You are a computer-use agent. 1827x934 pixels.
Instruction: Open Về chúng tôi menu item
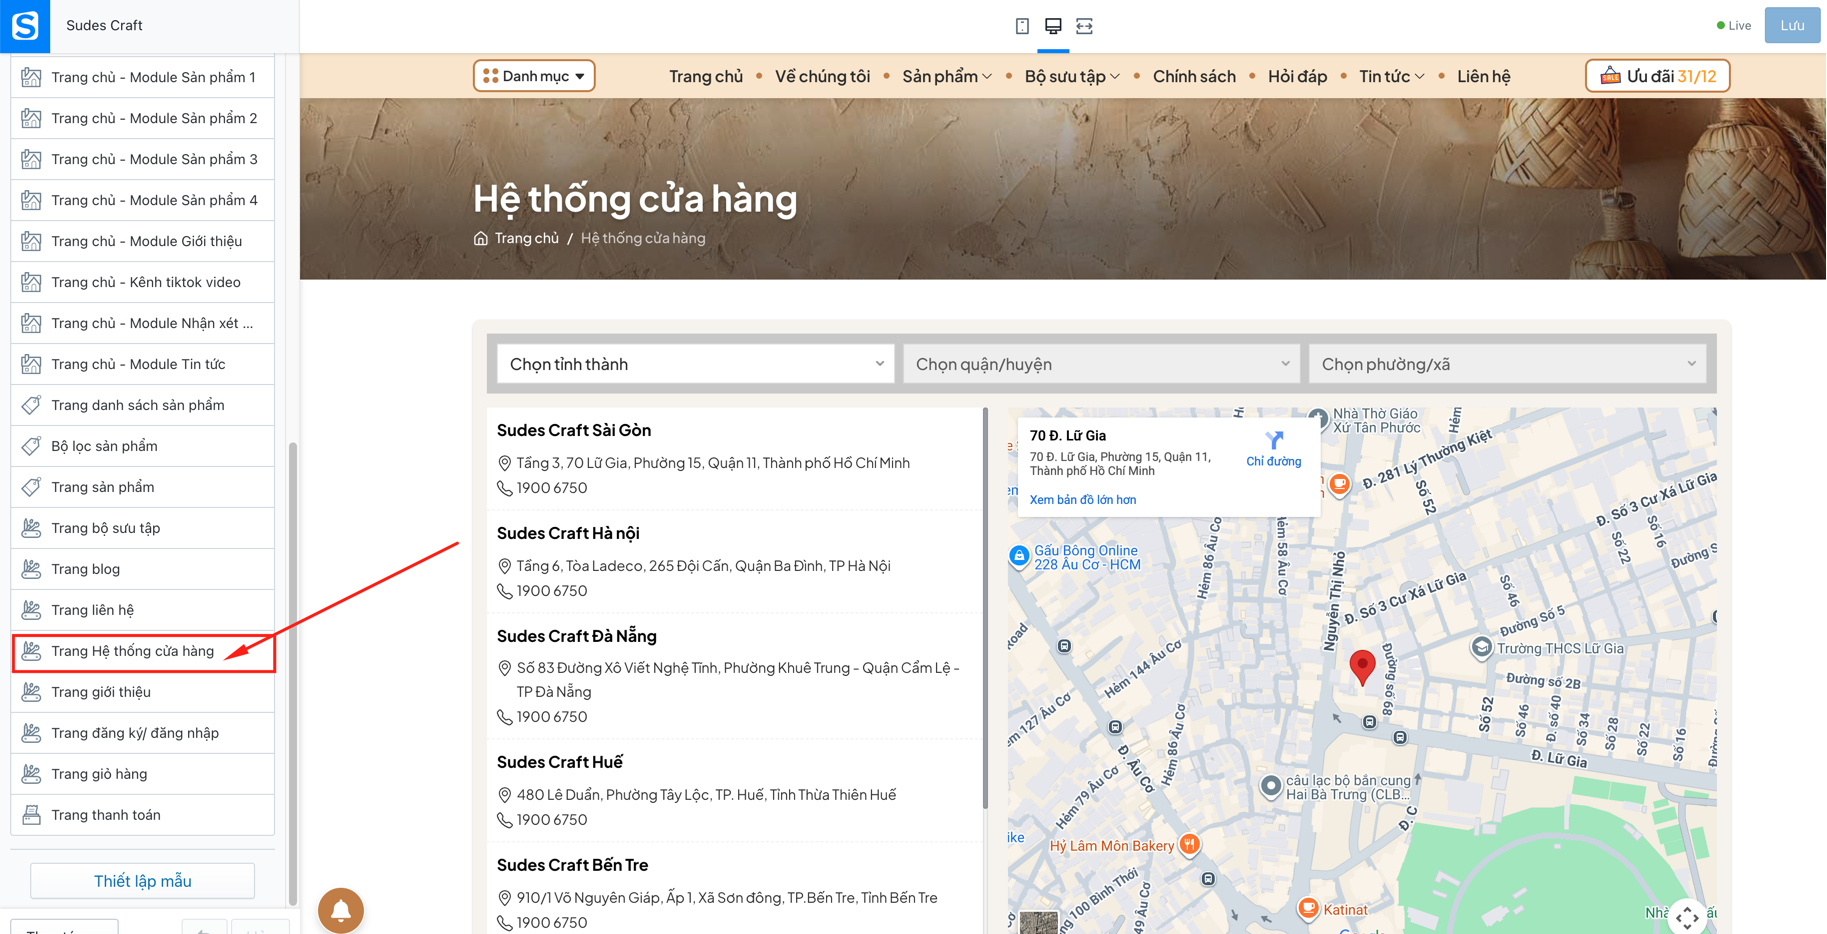tap(822, 76)
